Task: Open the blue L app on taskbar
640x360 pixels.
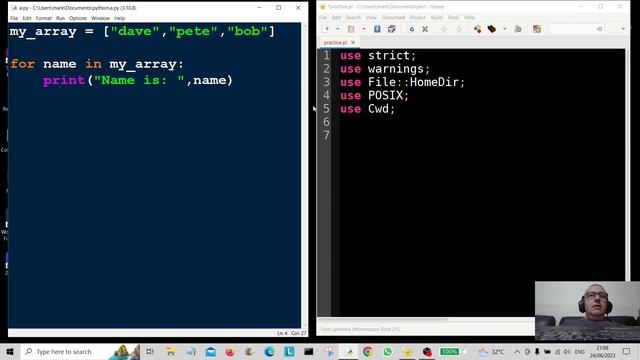Action: pos(289,351)
